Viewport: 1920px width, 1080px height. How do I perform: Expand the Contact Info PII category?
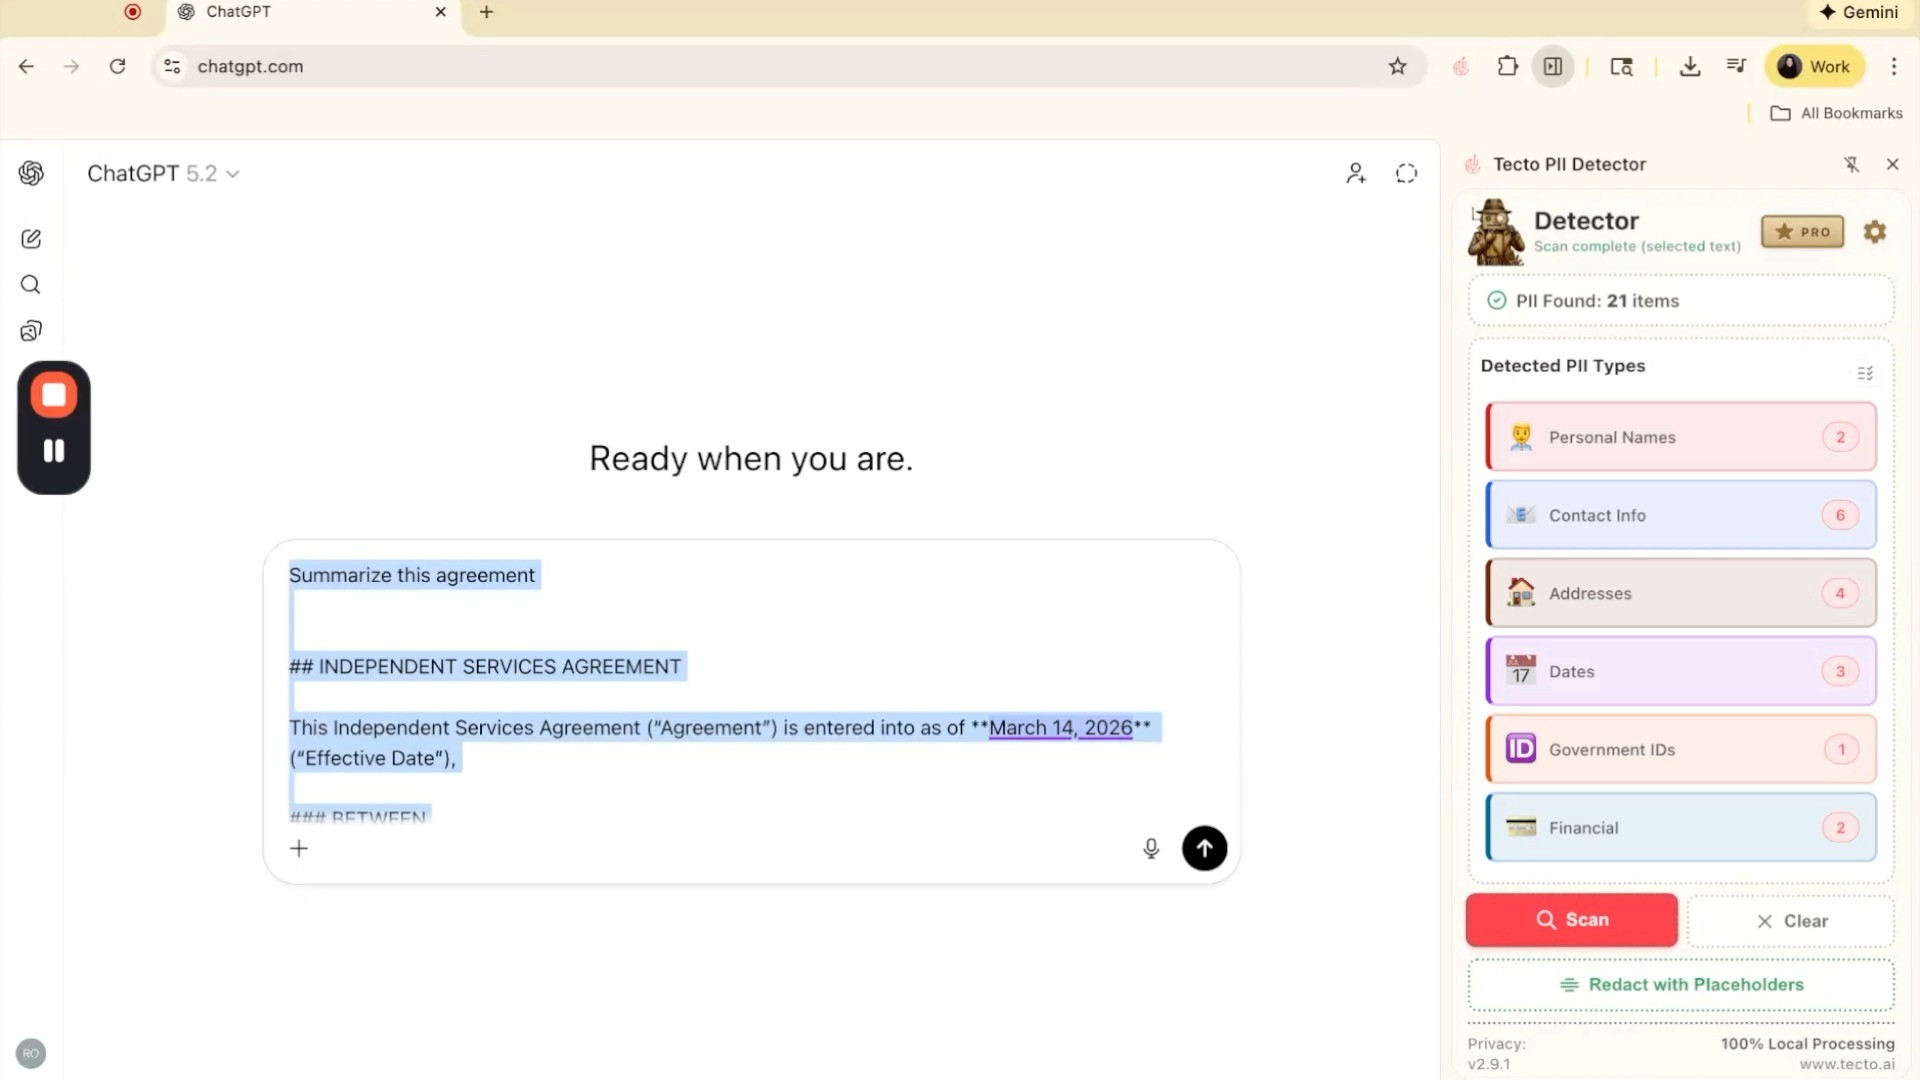1680,515
